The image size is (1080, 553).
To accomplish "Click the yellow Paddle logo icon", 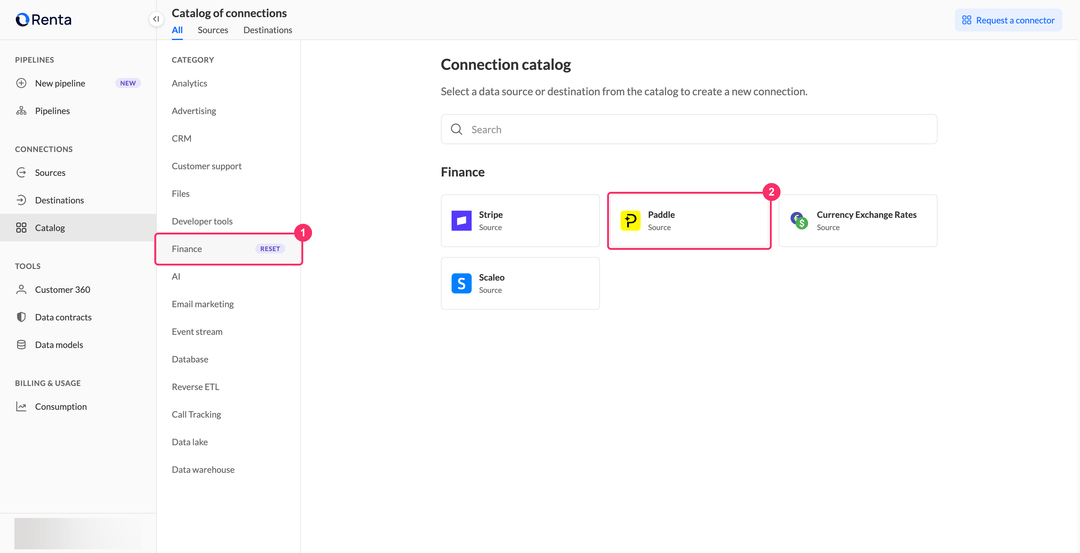I will tap(630, 220).
